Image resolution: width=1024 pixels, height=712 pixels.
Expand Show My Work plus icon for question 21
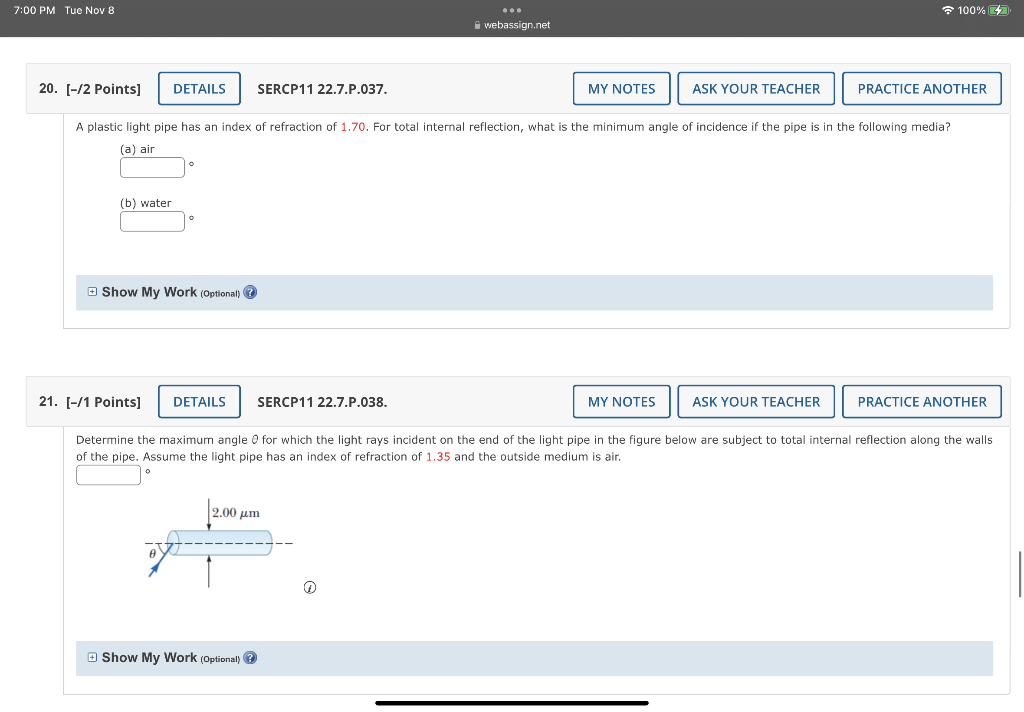(x=92, y=657)
